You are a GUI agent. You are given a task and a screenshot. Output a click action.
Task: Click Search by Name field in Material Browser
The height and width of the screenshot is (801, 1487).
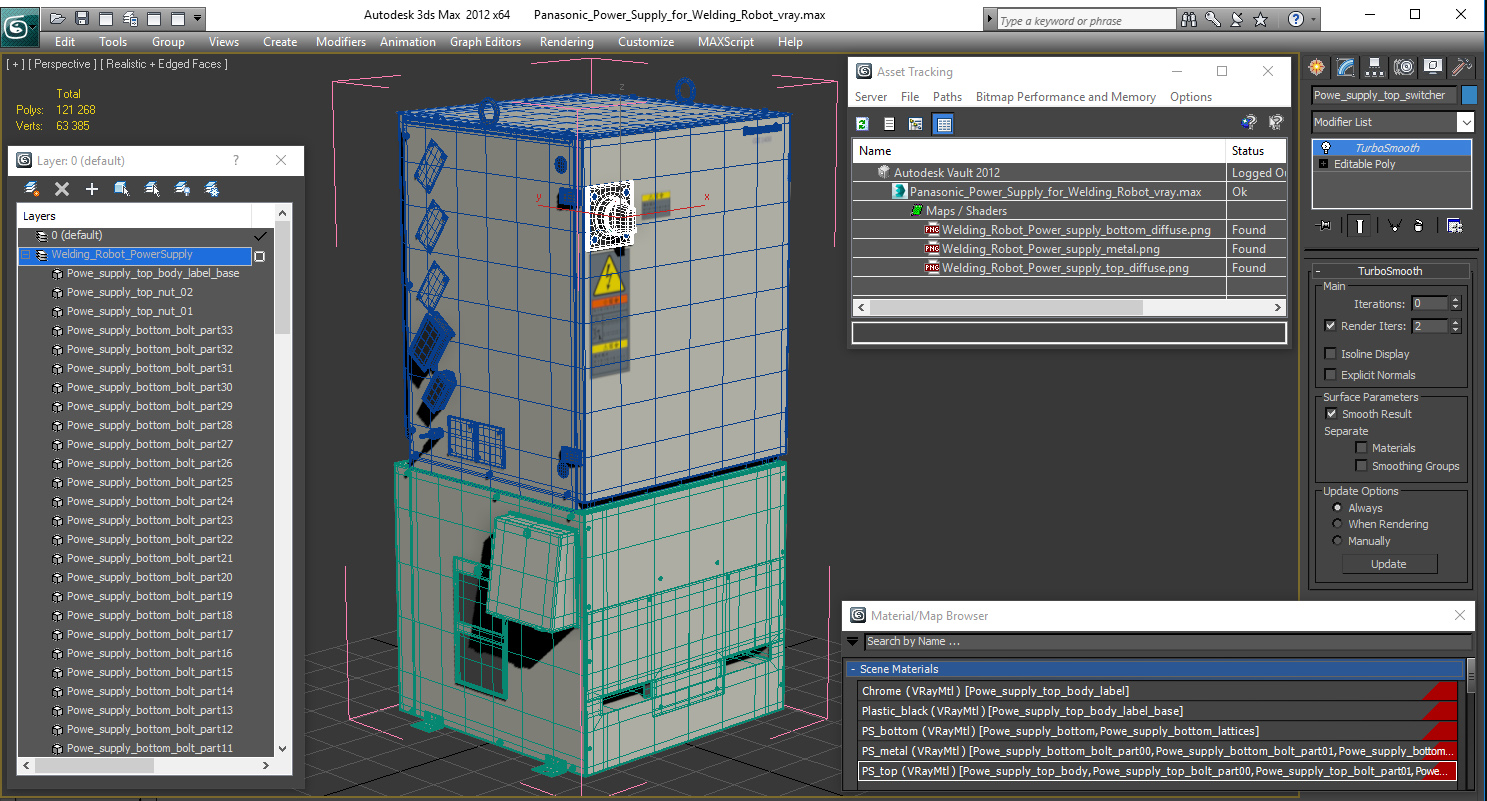pos(1167,642)
